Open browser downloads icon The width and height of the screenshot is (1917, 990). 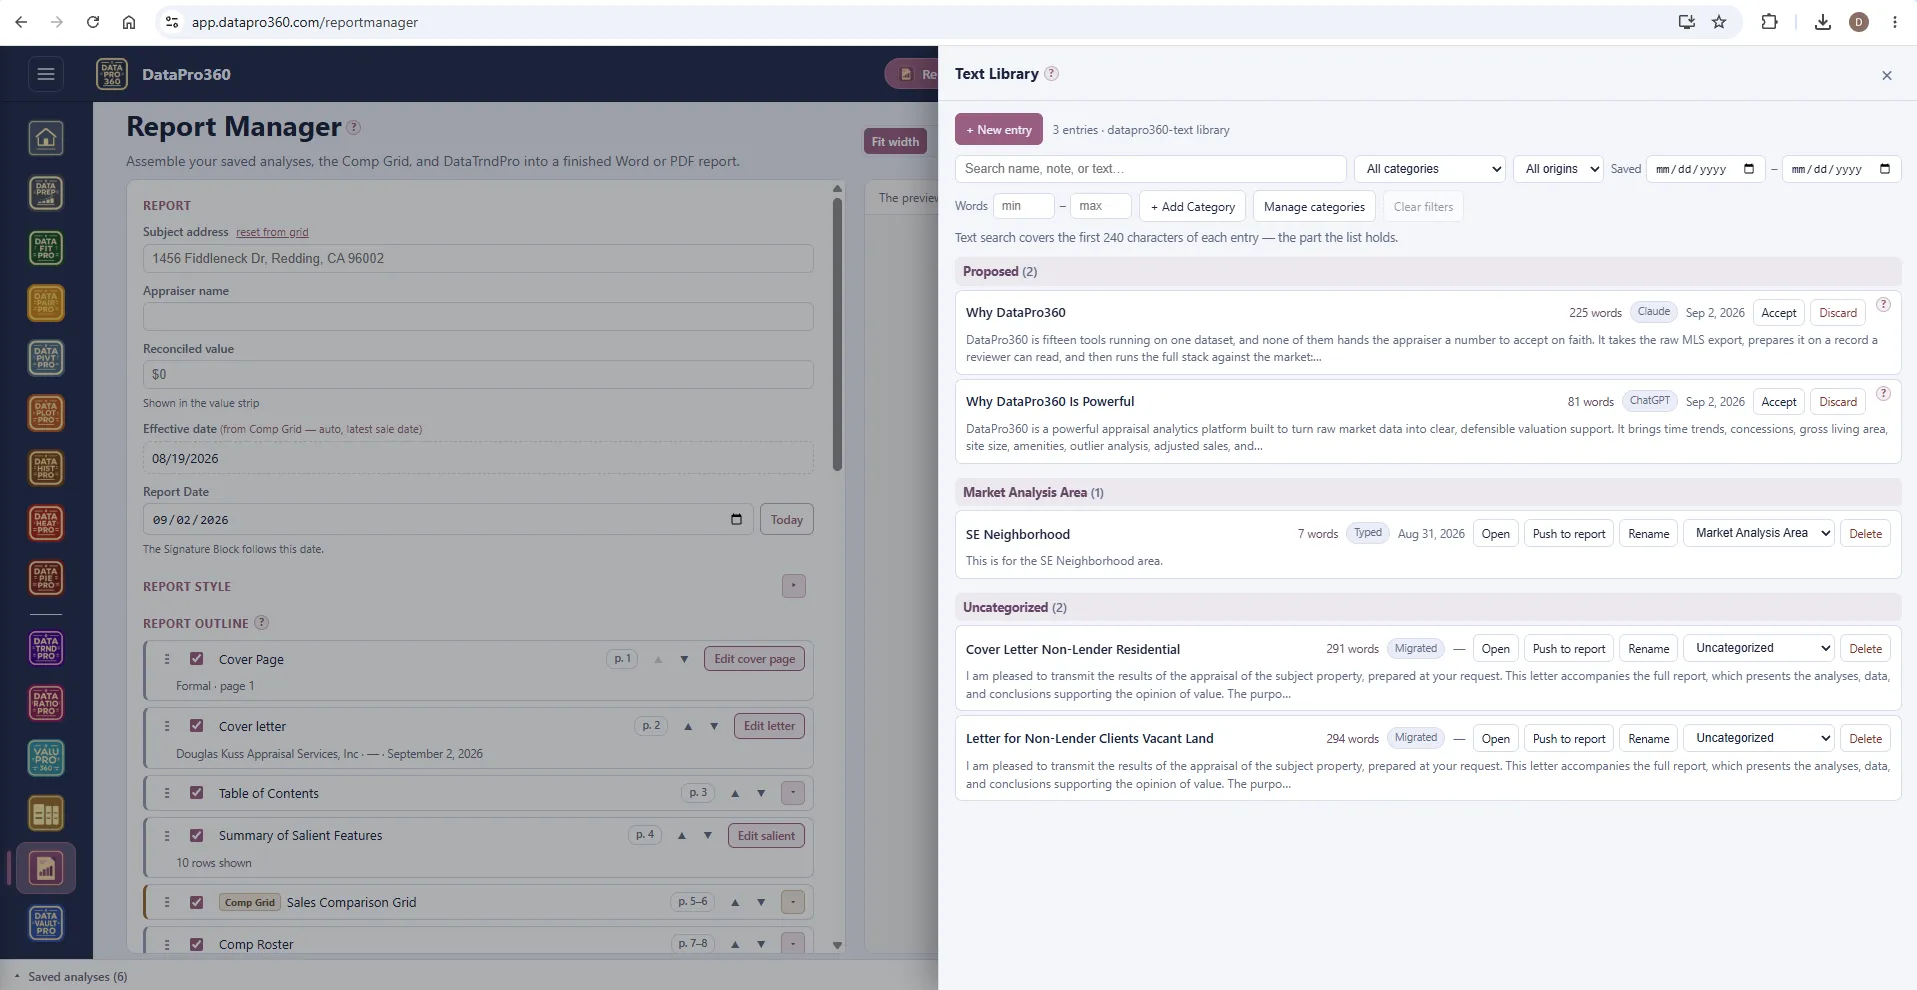(x=1823, y=22)
